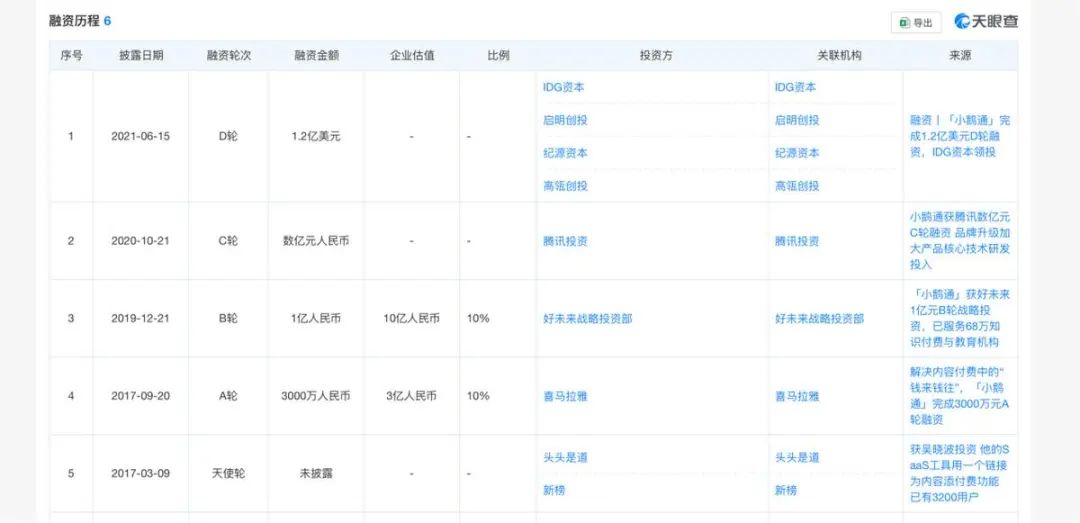Click the 融资金额 column header

pyautogui.click(x=316, y=56)
